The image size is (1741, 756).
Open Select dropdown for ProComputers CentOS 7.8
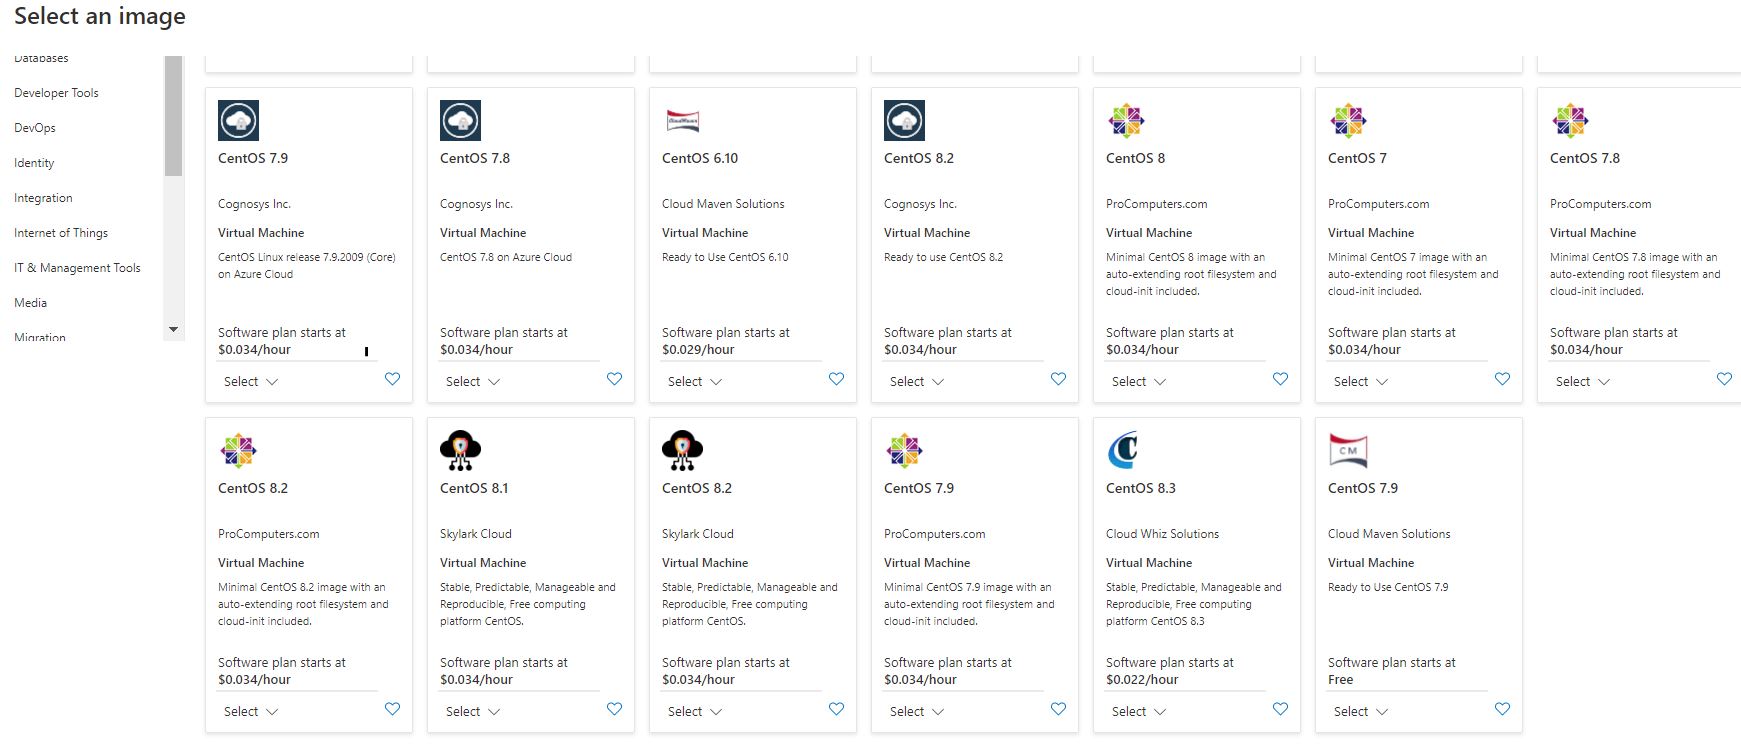tap(1583, 382)
